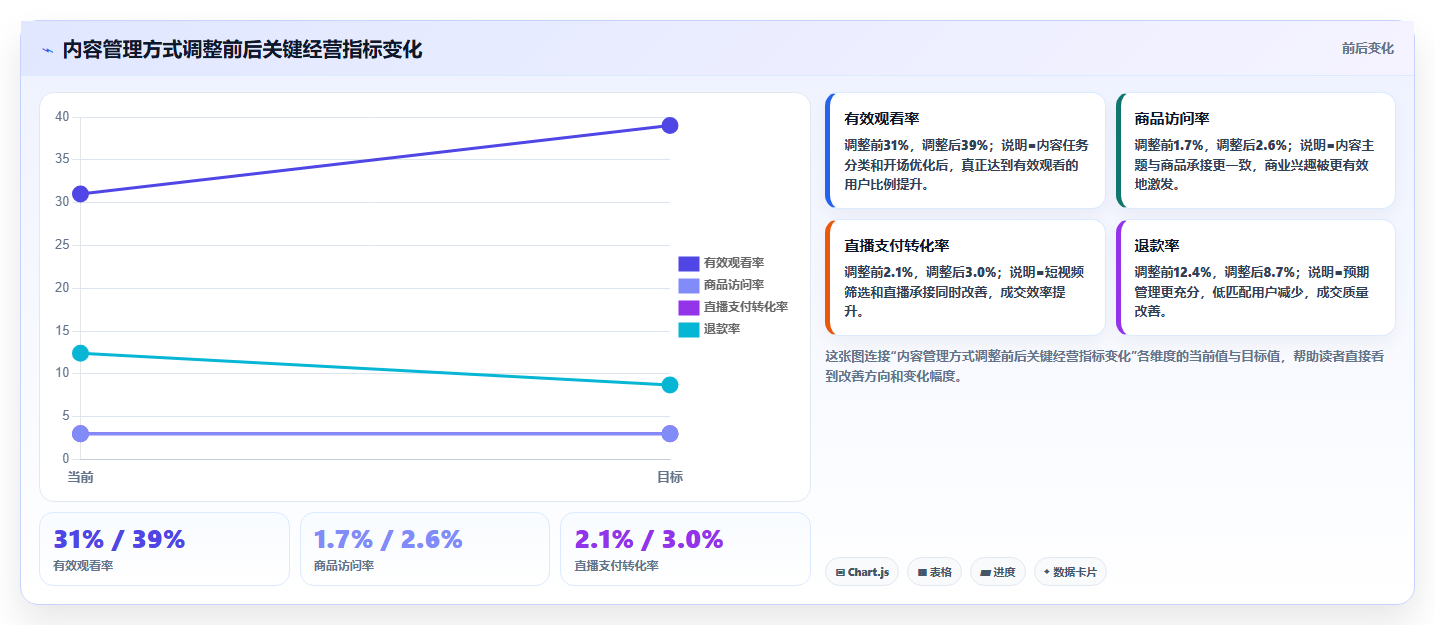Screen dimensions: 1435x625
Task: Open the 商品访问率 explanation card
Action: 1255,150
